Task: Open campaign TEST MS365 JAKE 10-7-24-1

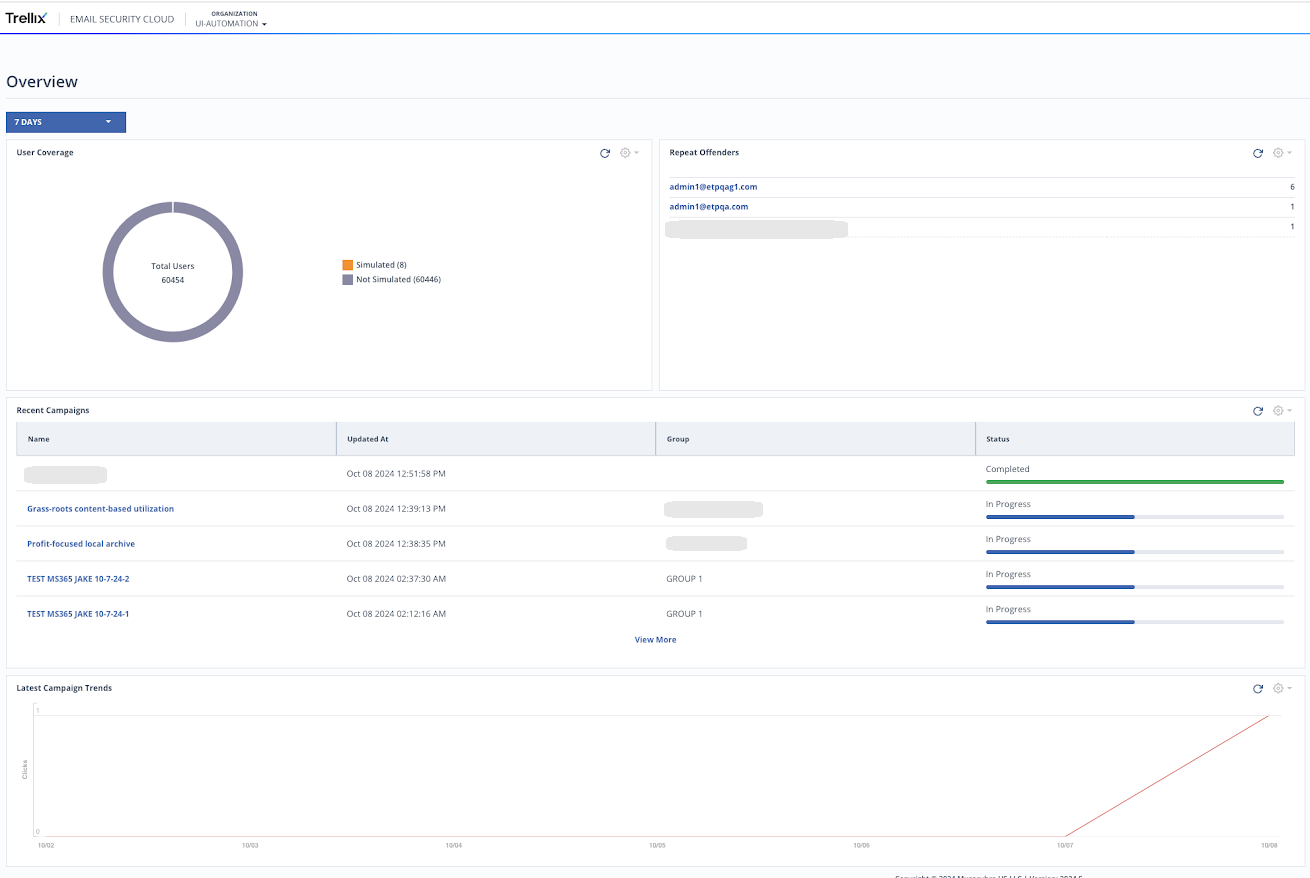Action: 78,614
